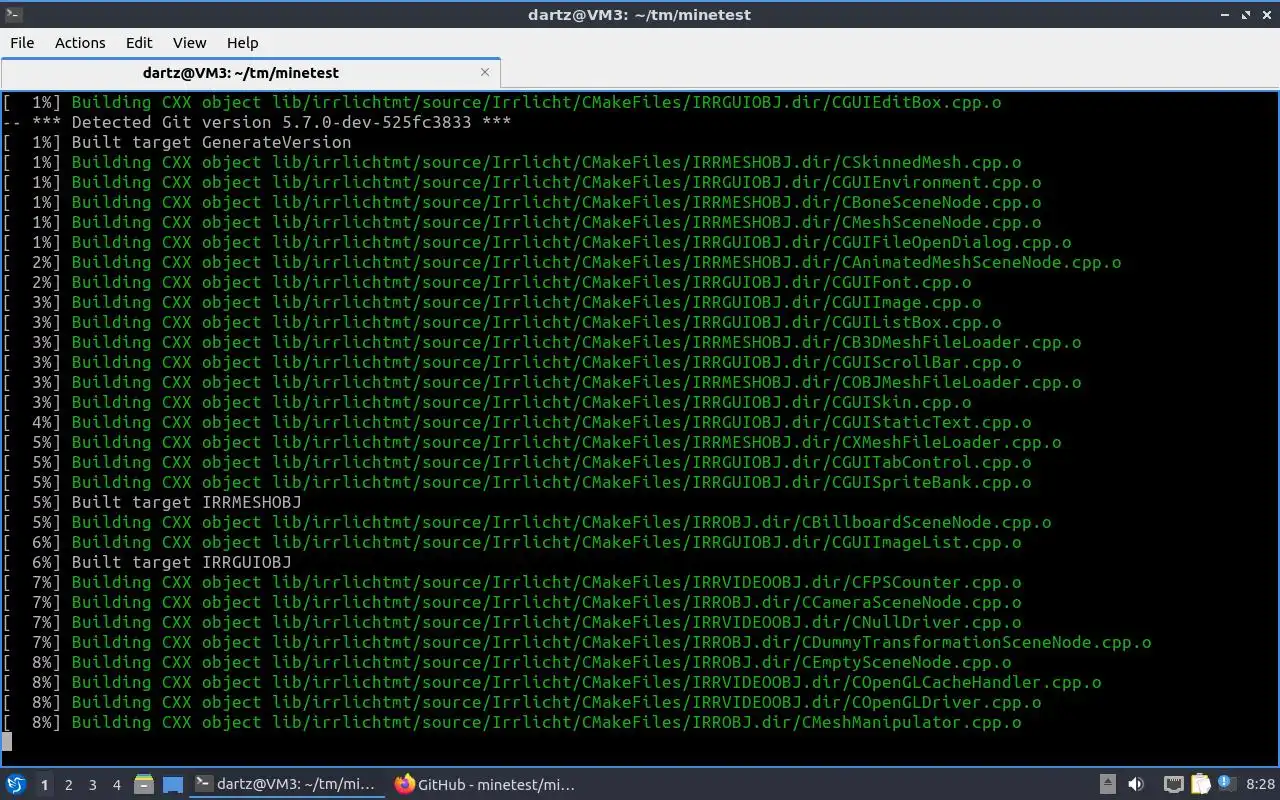Image resolution: width=1280 pixels, height=800 pixels.
Task: Click the CGUIEditBox.cpp.o build line
Action: pyautogui.click(x=502, y=102)
